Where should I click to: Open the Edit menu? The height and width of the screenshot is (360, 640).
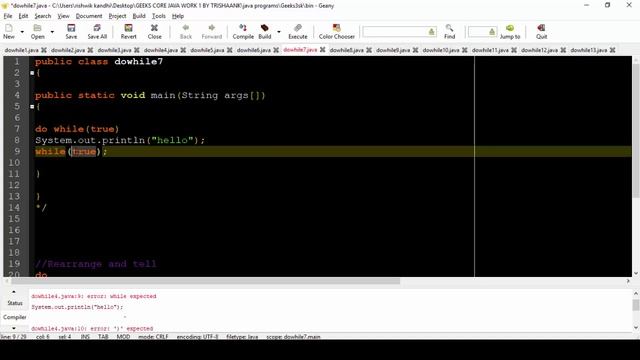[23, 16]
